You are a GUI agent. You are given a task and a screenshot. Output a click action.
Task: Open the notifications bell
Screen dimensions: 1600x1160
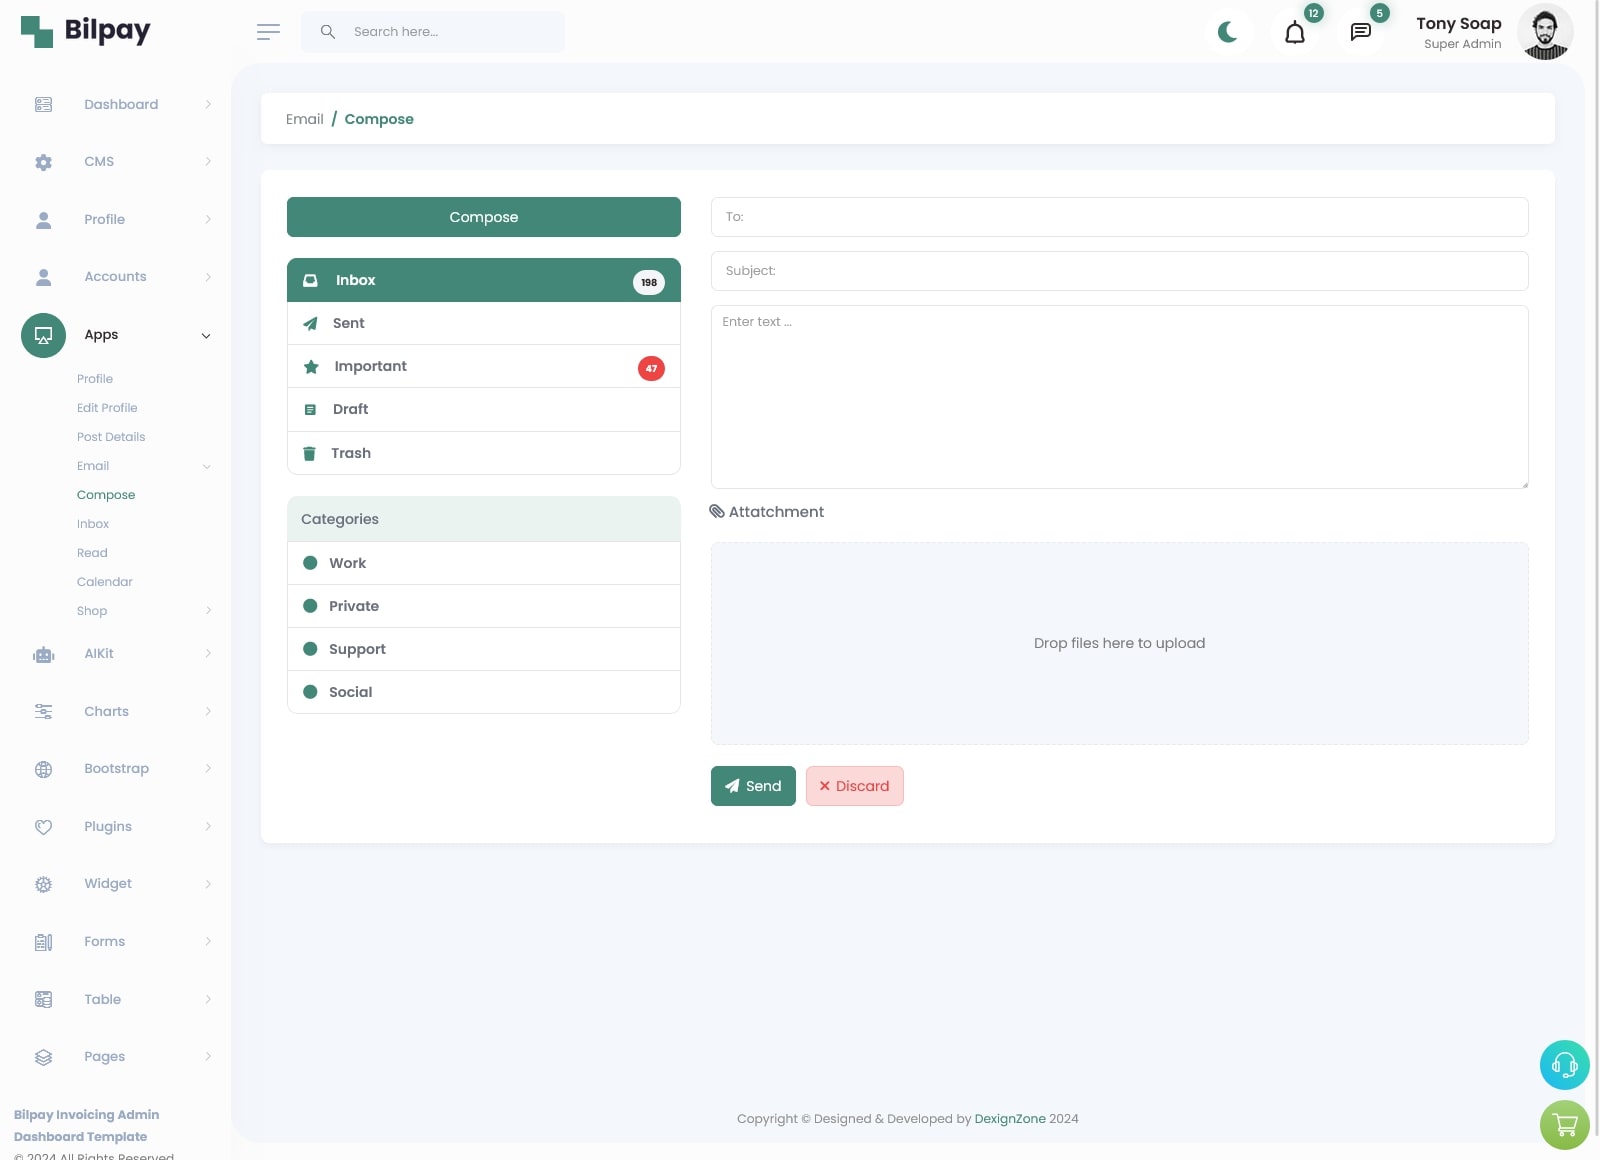point(1294,33)
